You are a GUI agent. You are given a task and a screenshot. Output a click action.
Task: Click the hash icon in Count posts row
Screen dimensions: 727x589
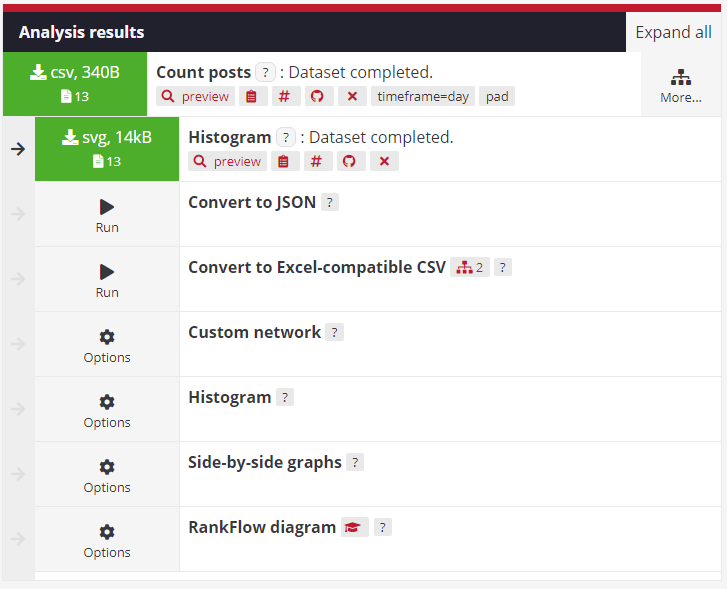tap(285, 96)
